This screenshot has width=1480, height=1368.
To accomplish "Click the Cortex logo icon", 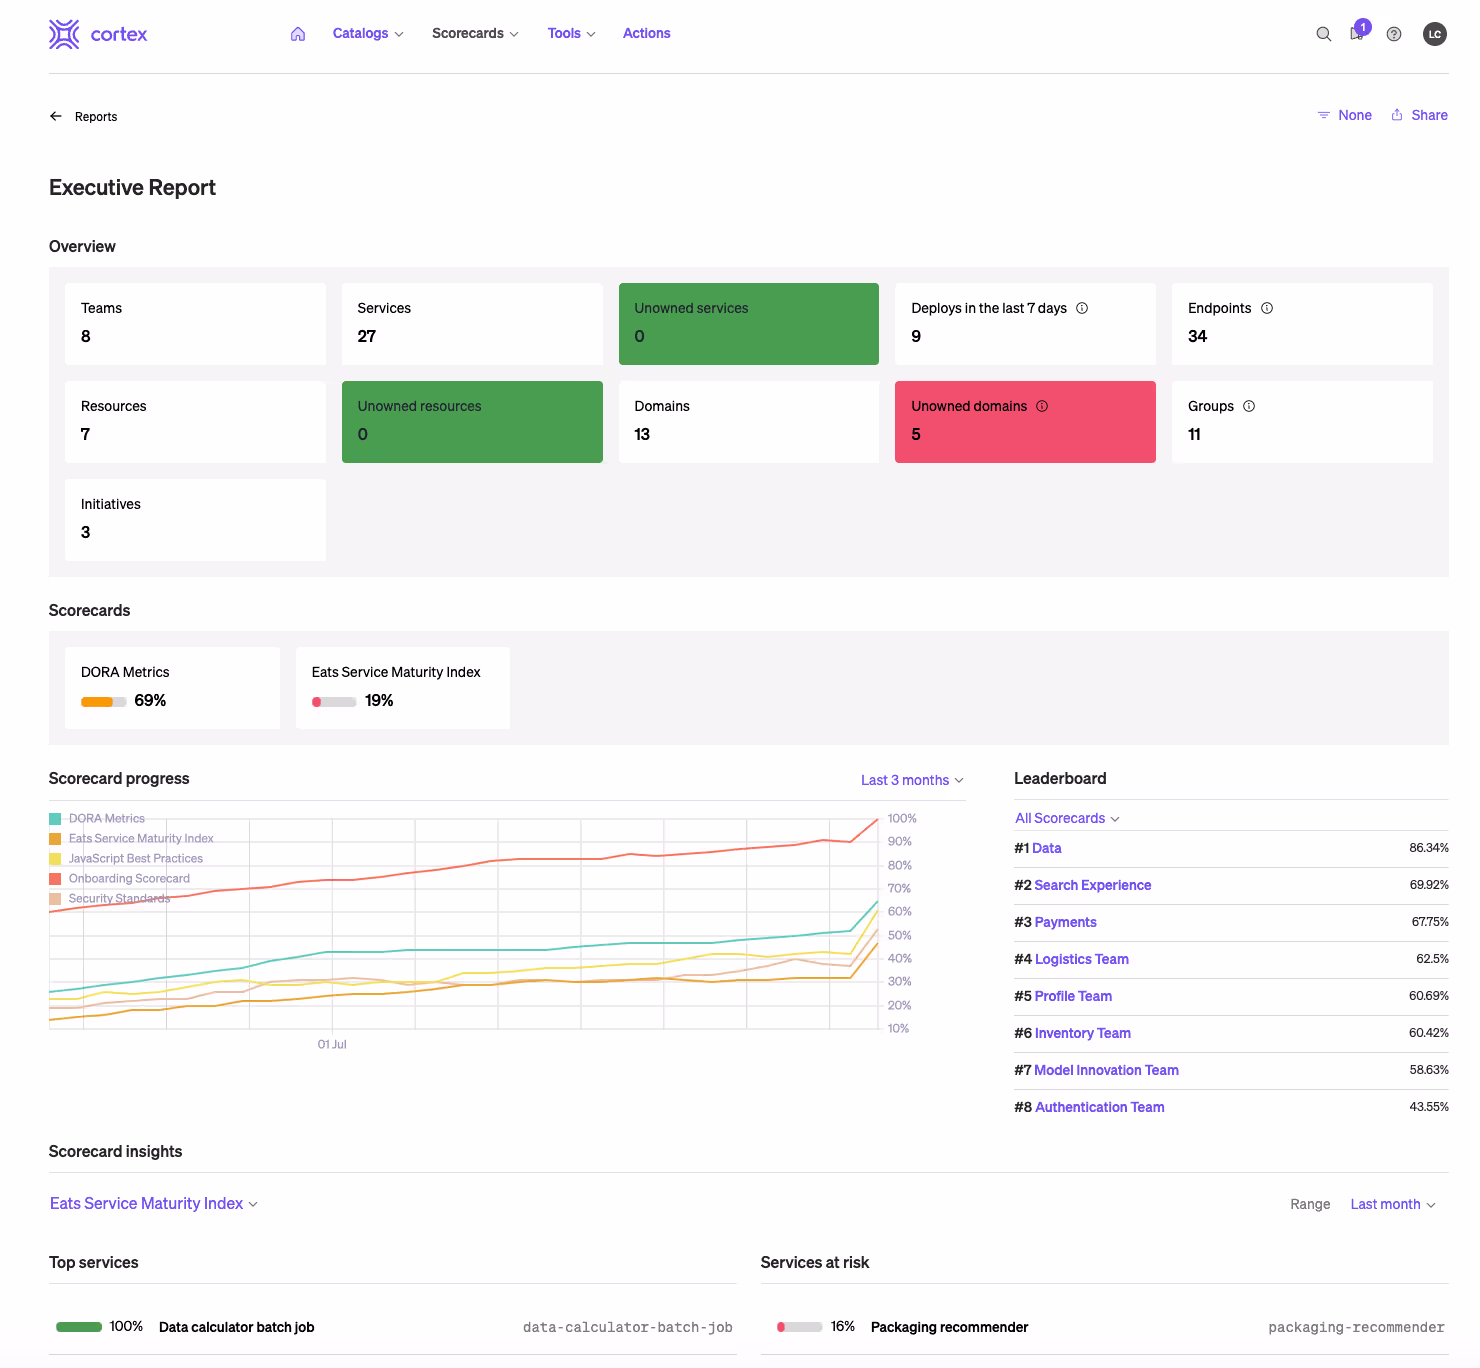I will click(64, 34).
